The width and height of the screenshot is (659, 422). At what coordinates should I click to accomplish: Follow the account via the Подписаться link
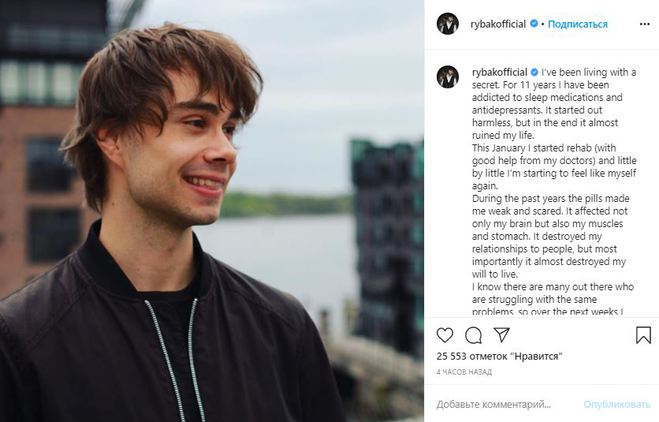tap(578, 23)
